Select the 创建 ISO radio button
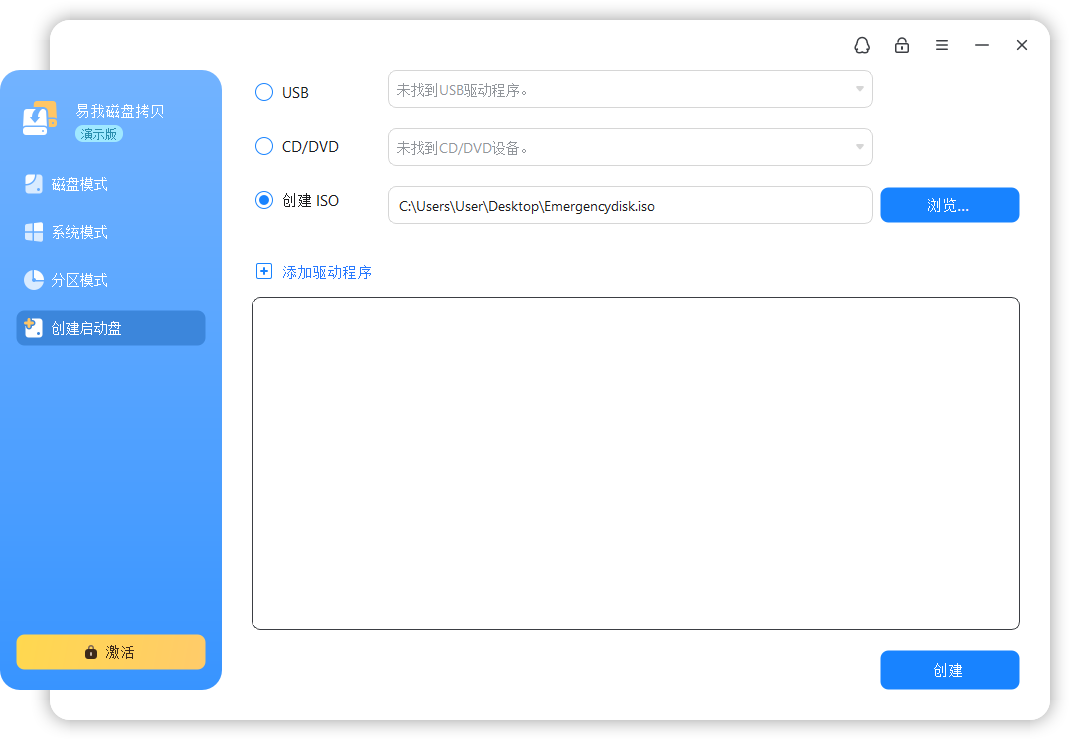Image resolution: width=1070 pixels, height=740 pixels. [263, 200]
